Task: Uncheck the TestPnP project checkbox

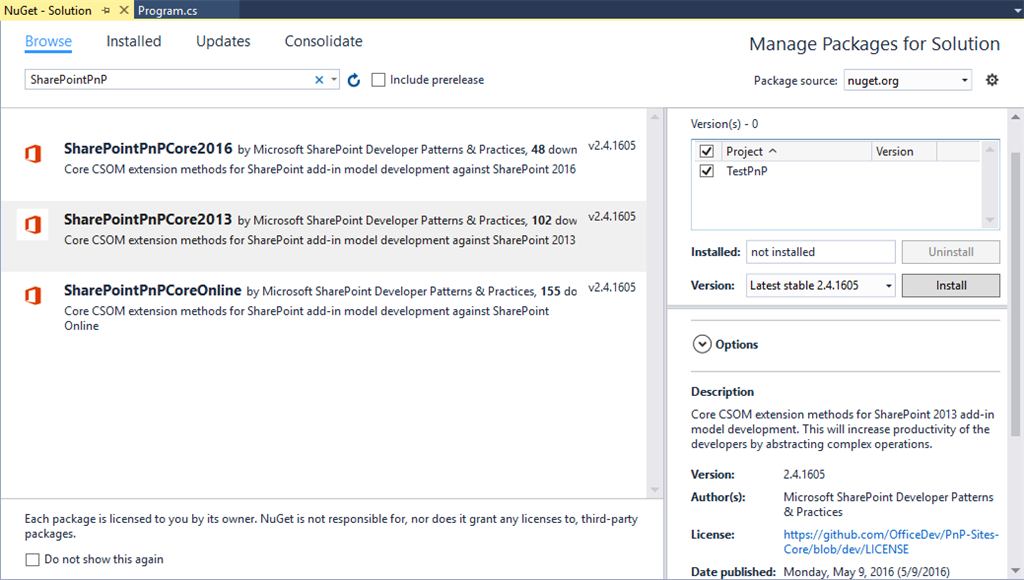Action: pos(707,171)
